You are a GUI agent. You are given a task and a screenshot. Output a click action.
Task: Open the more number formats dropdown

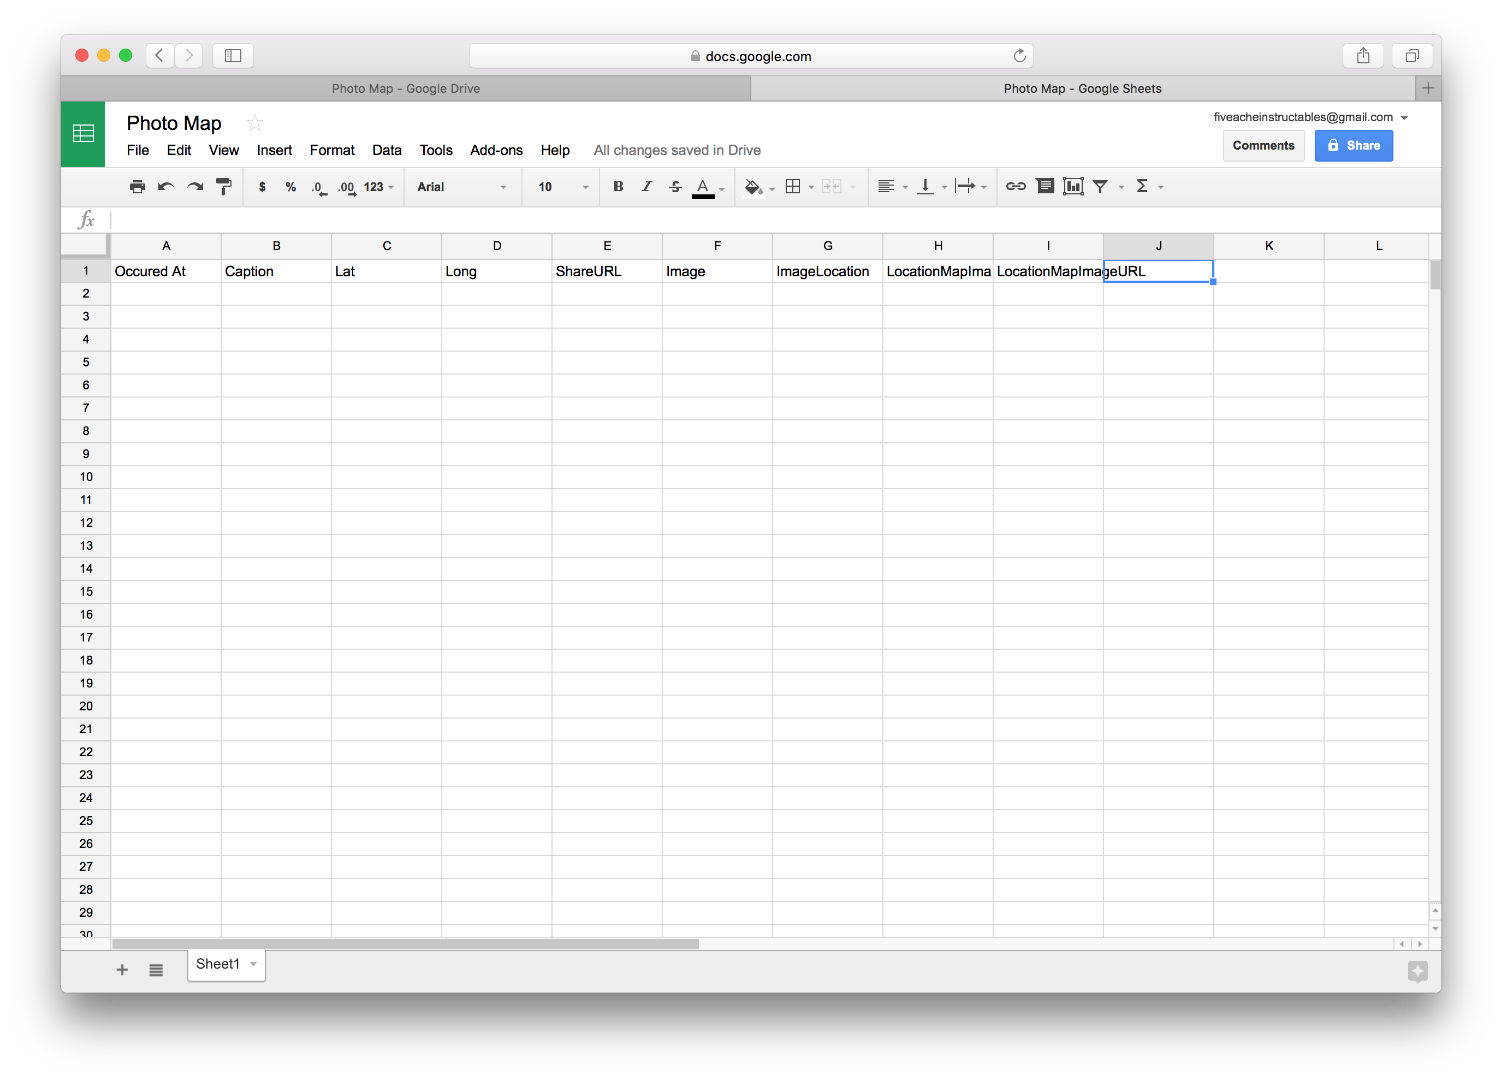(379, 187)
